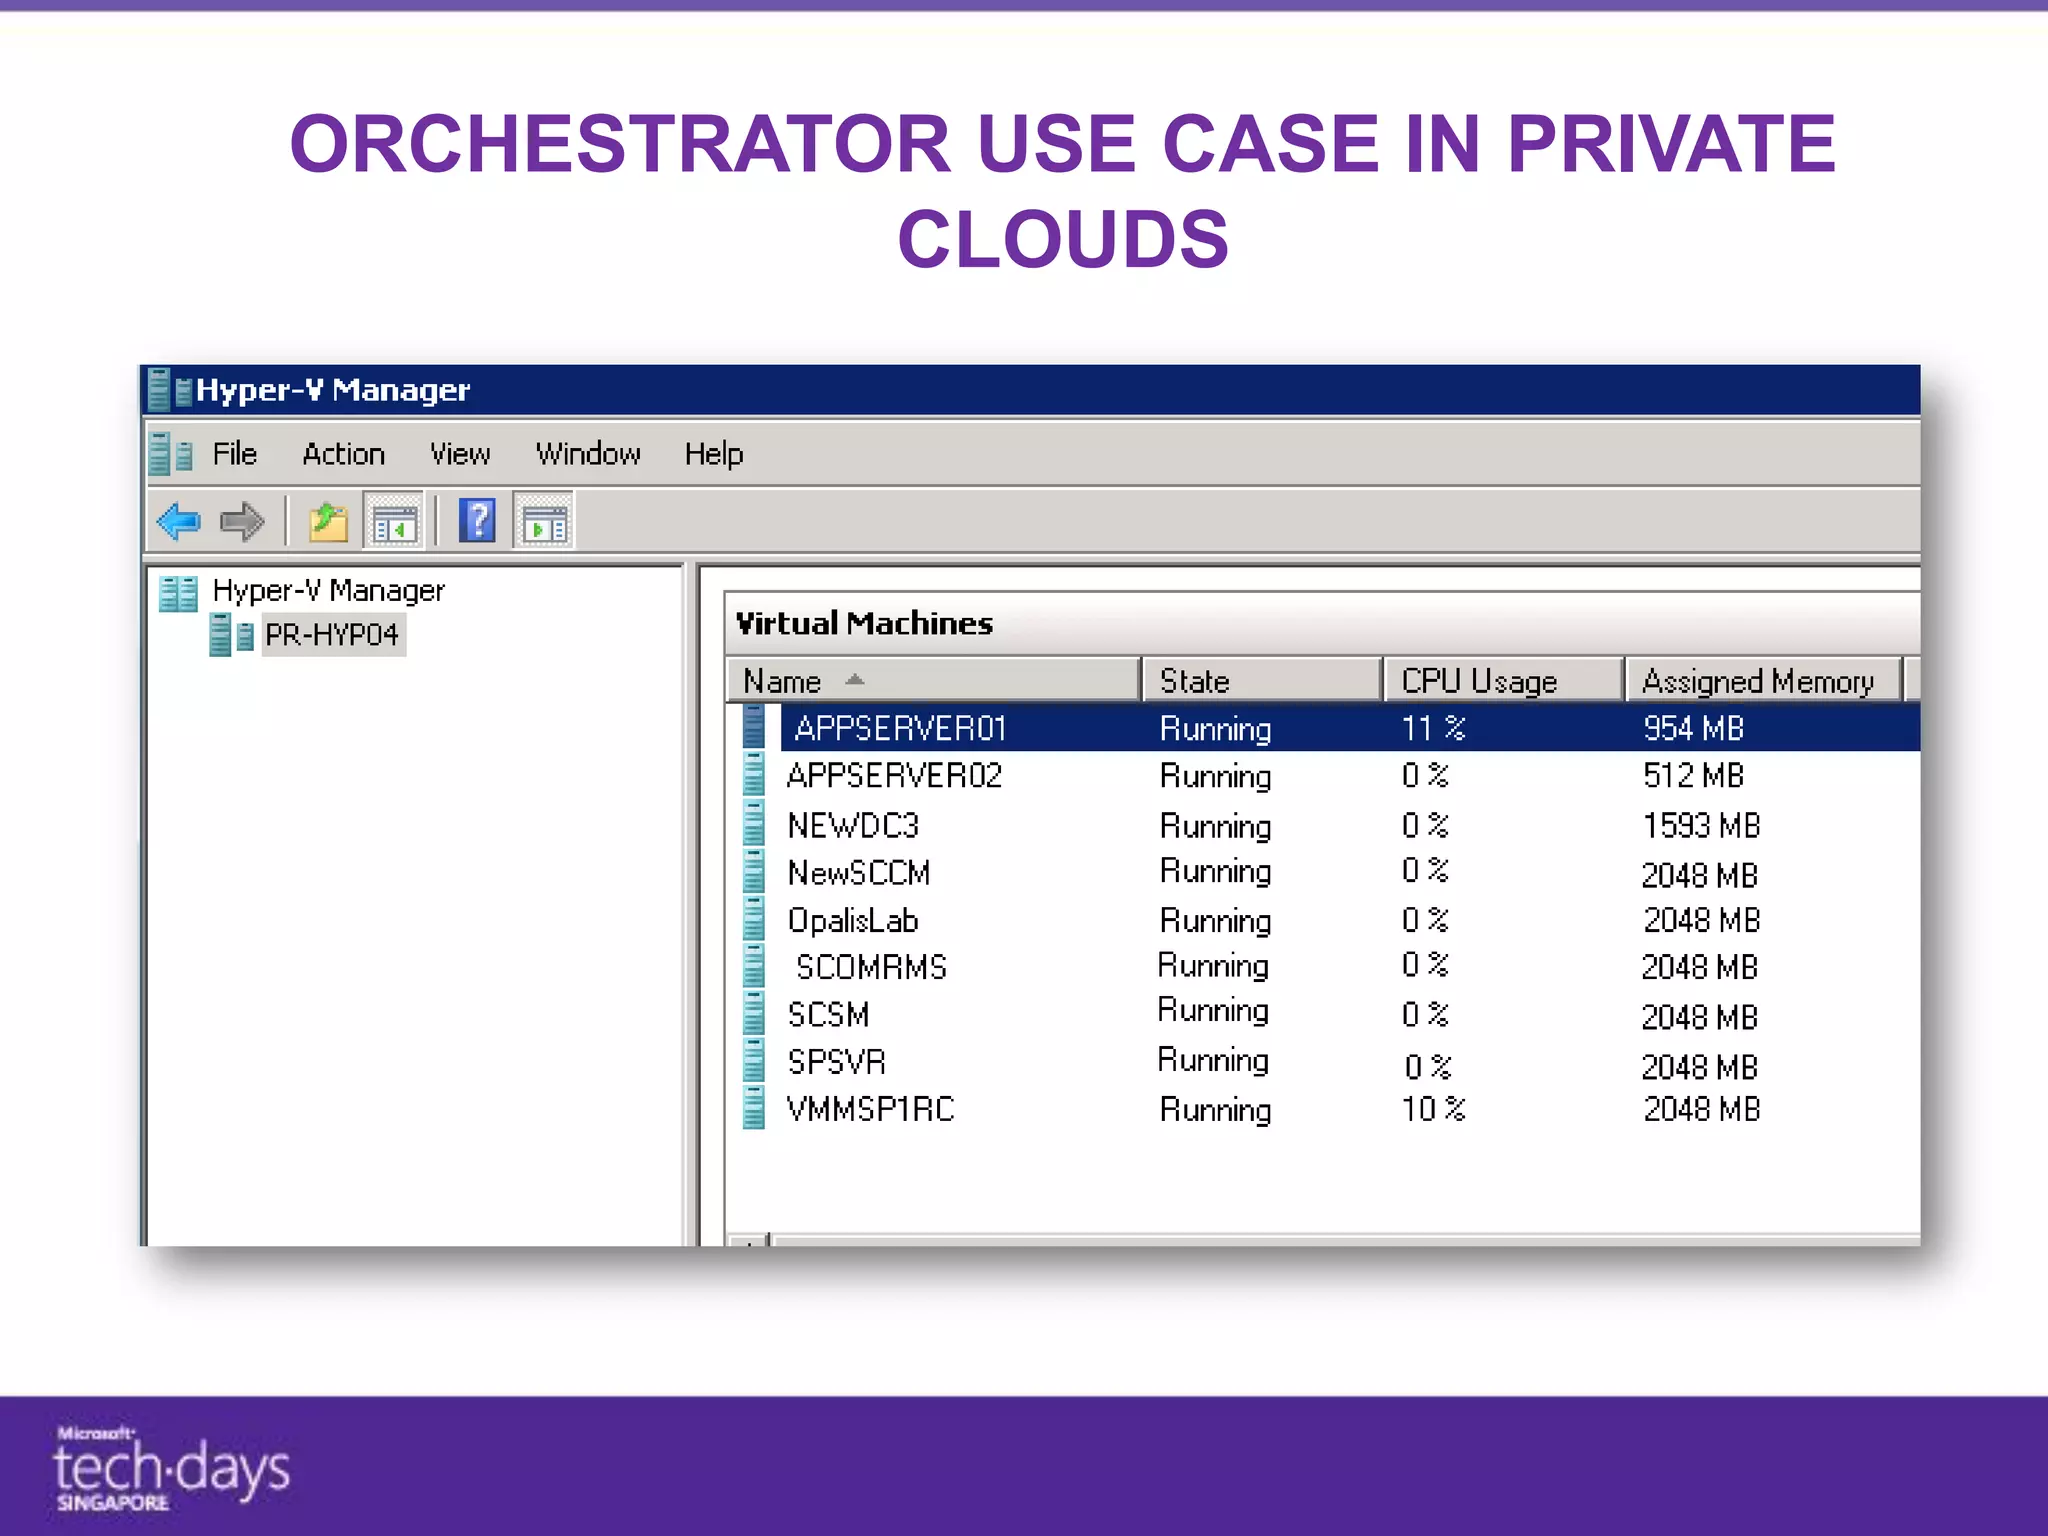The height and width of the screenshot is (1536, 2048).
Task: Open Help via the question mark icon
Action: click(x=477, y=522)
